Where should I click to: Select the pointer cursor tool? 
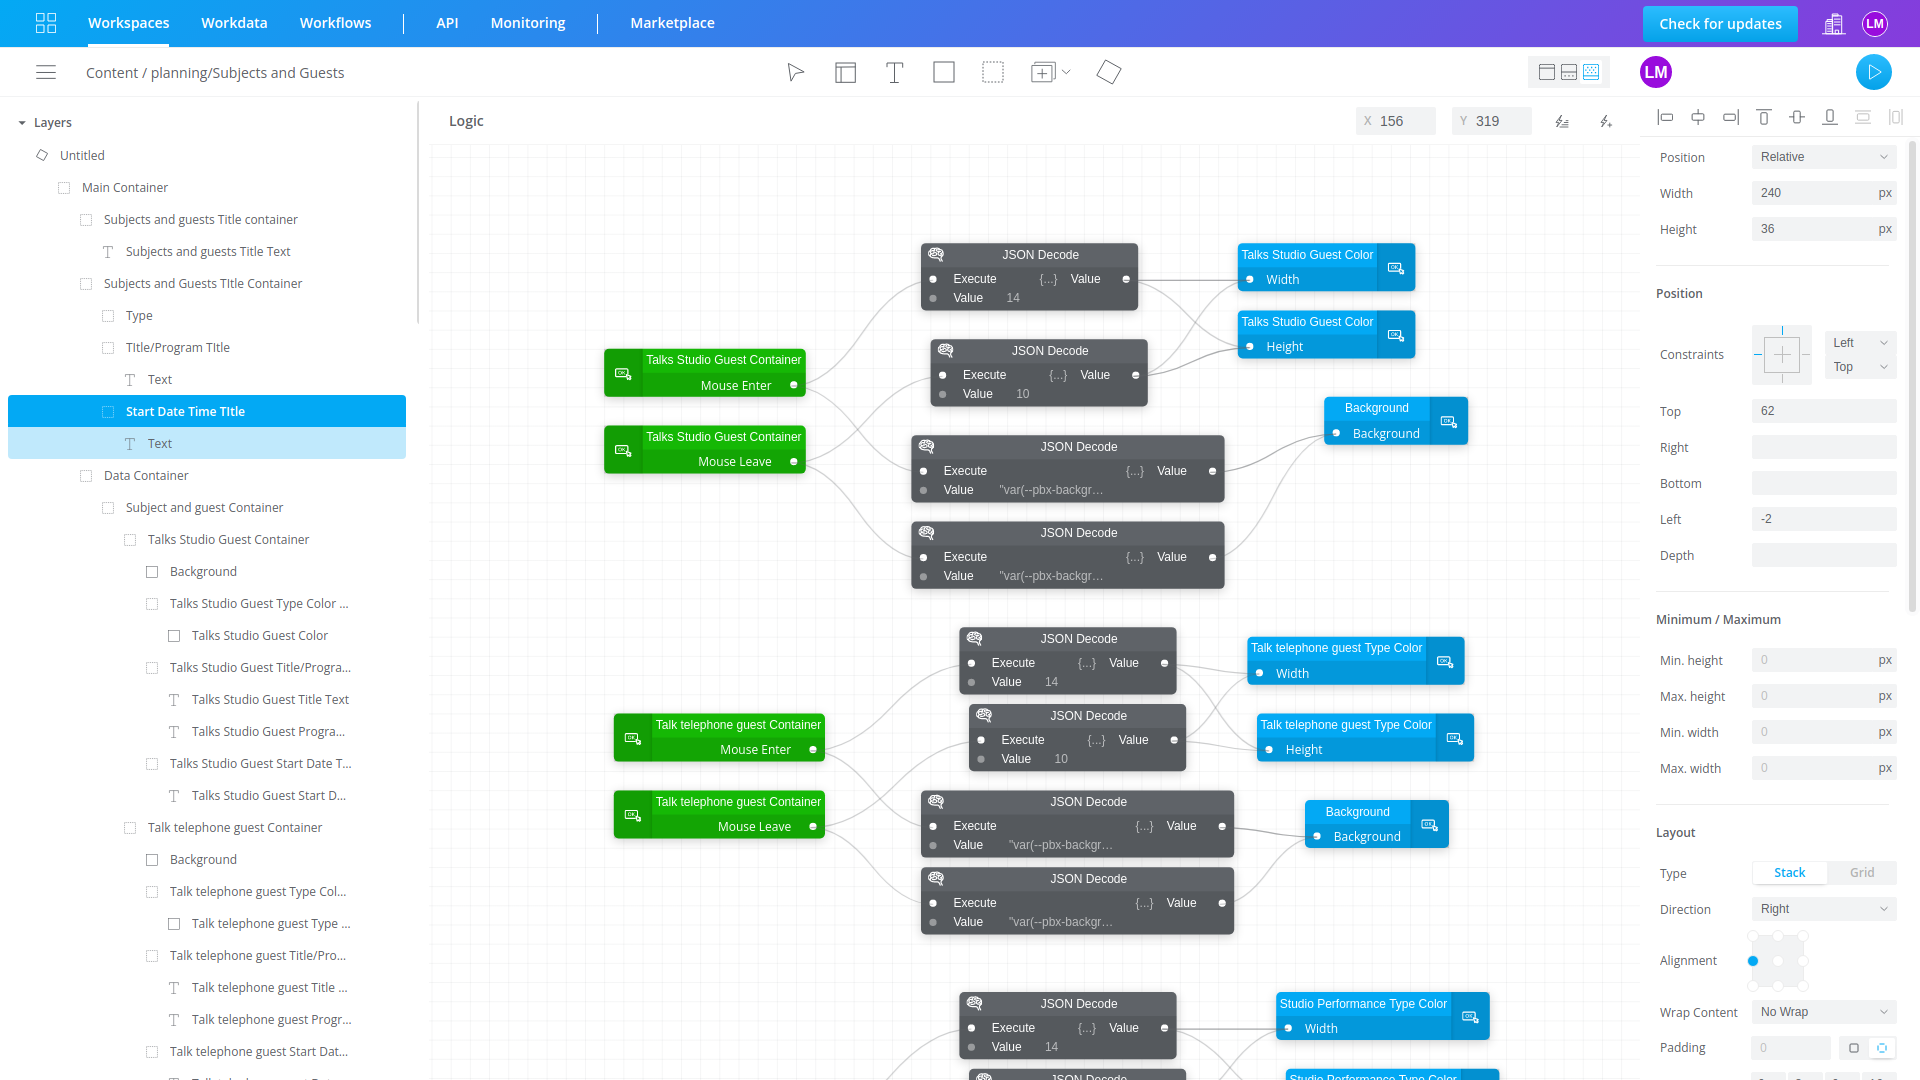795,72
